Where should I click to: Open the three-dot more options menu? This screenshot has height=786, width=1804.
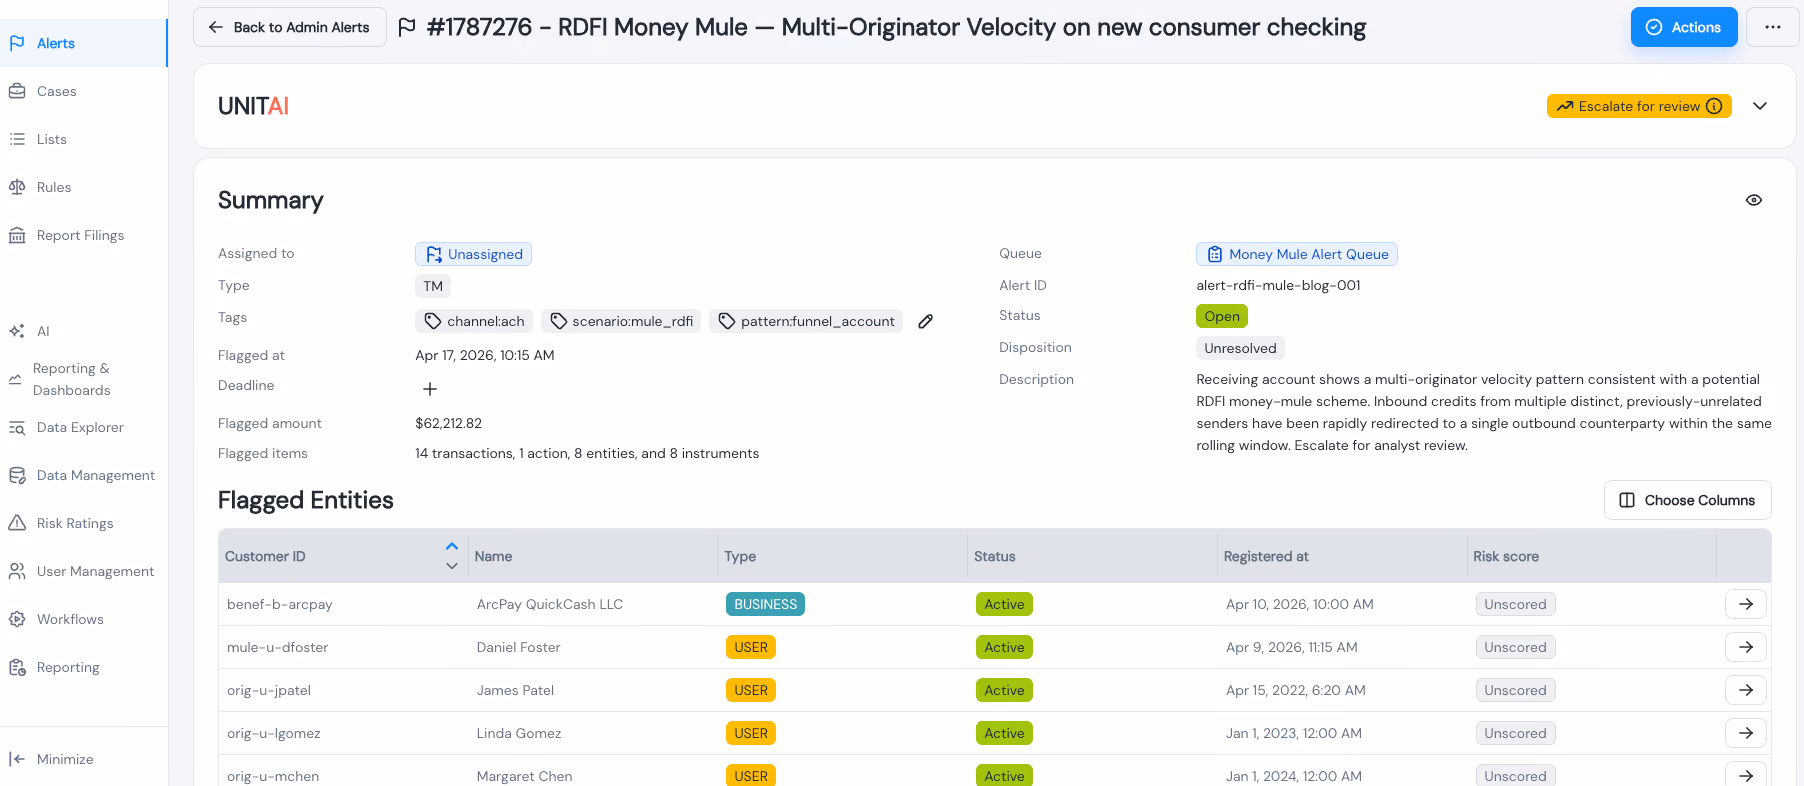(x=1773, y=27)
